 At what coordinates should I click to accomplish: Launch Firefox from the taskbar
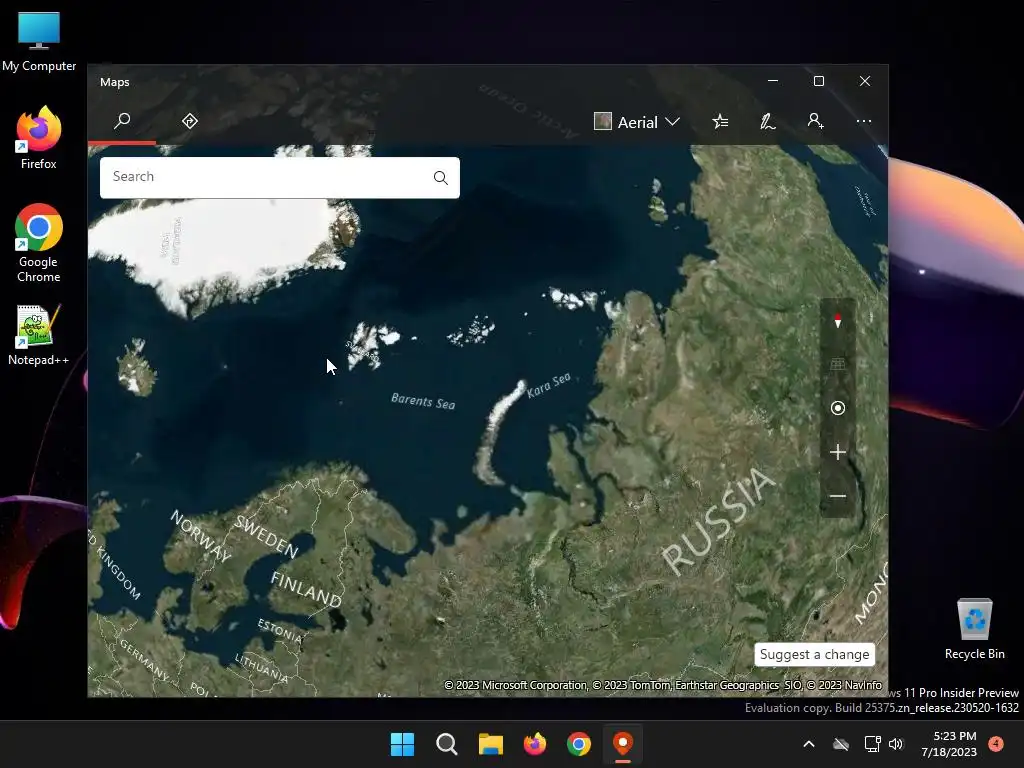[535, 744]
